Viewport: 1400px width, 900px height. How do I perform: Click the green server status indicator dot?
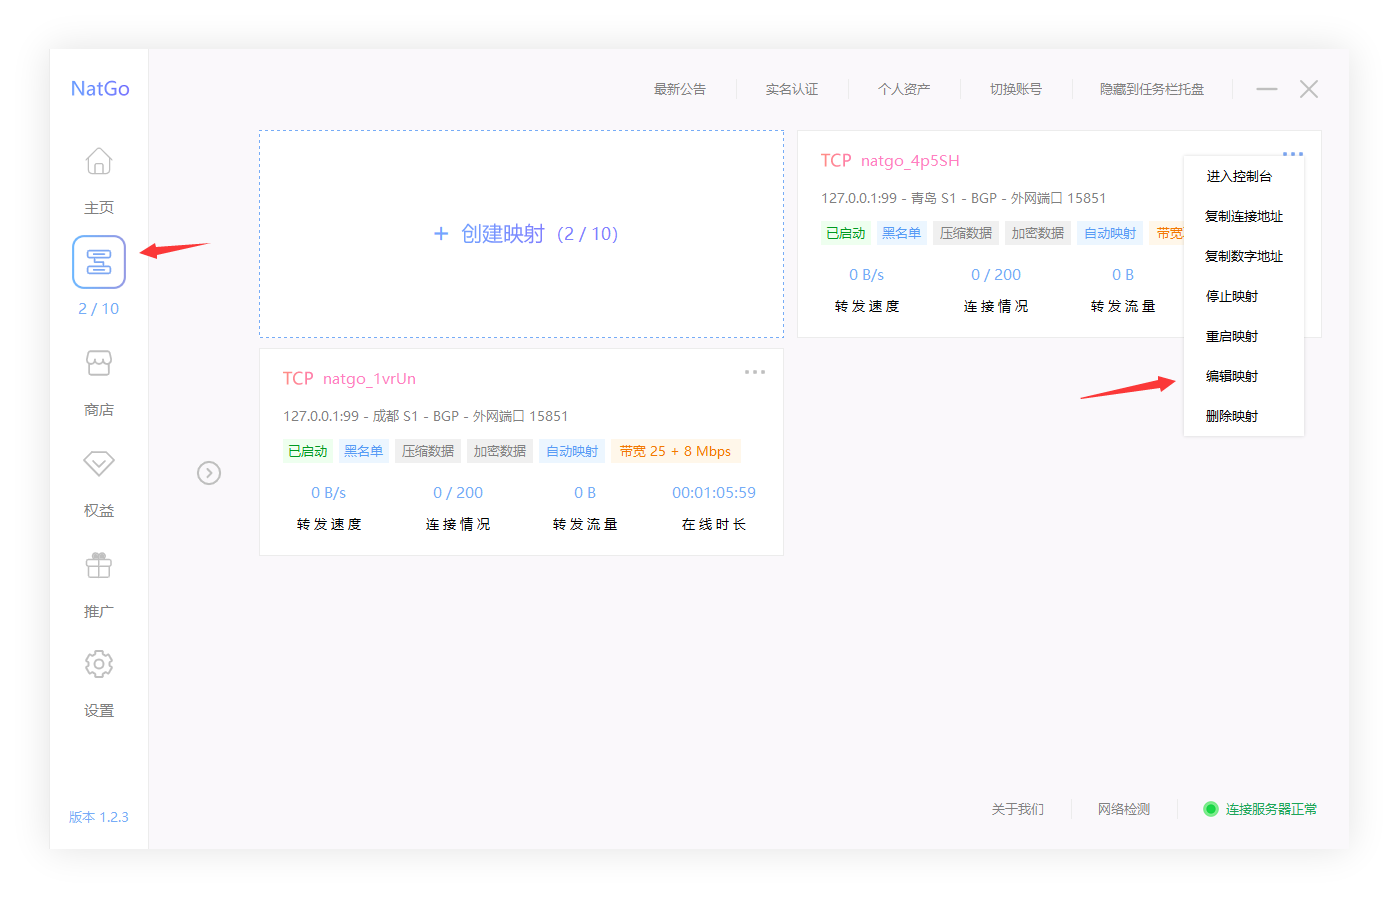[x=1211, y=809]
